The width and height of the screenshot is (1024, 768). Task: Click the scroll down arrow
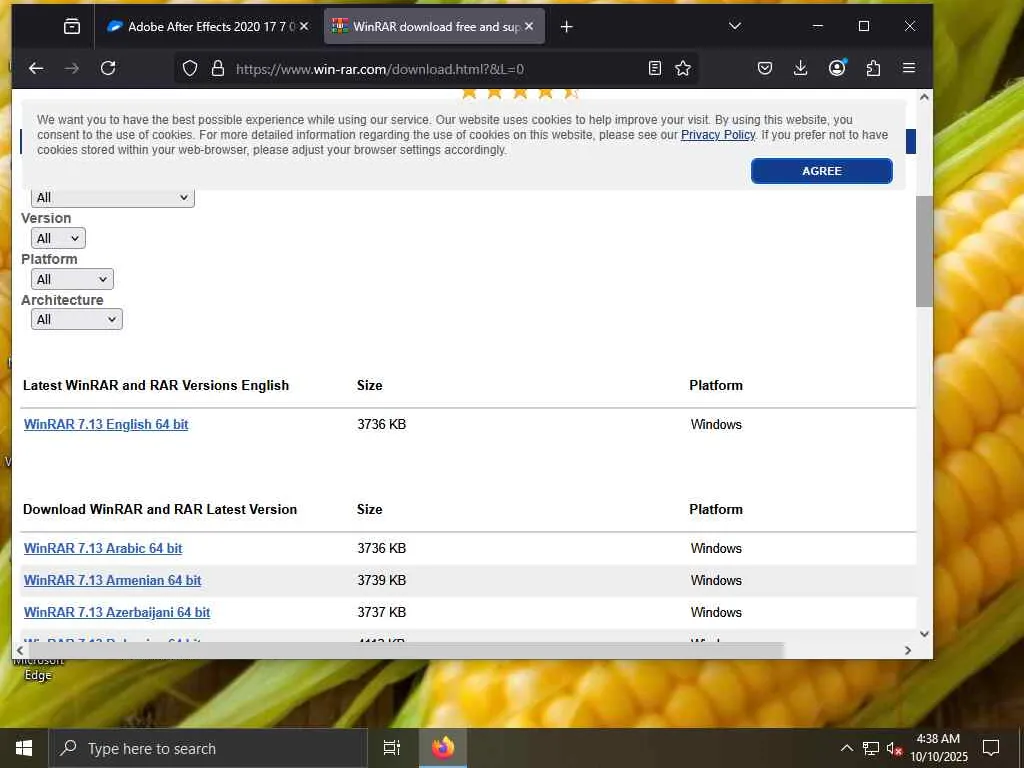coord(924,633)
